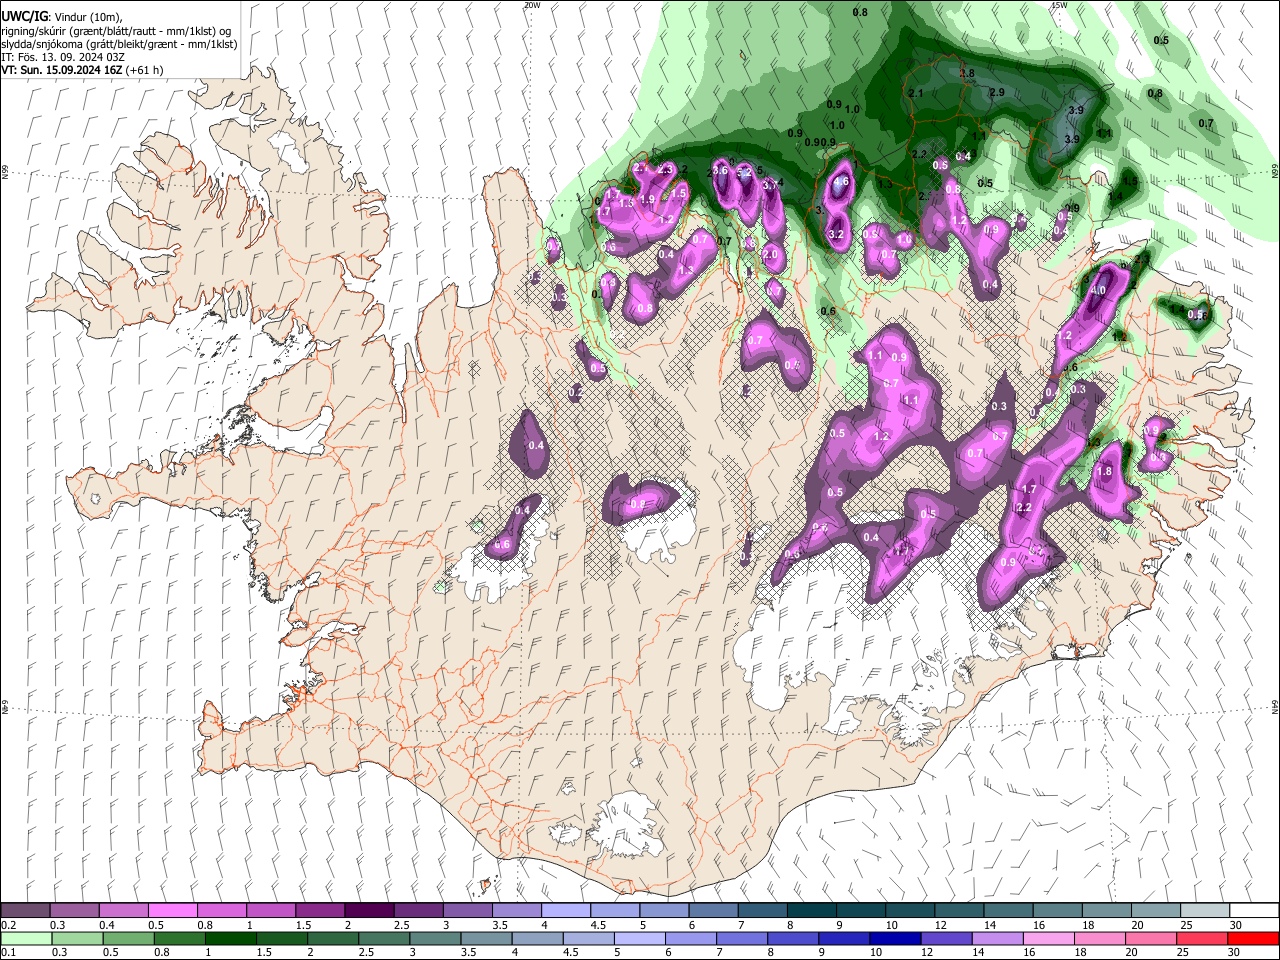Click the 0.5 swatch in lower green legend row
The height and width of the screenshot is (960, 1280).
130,938
